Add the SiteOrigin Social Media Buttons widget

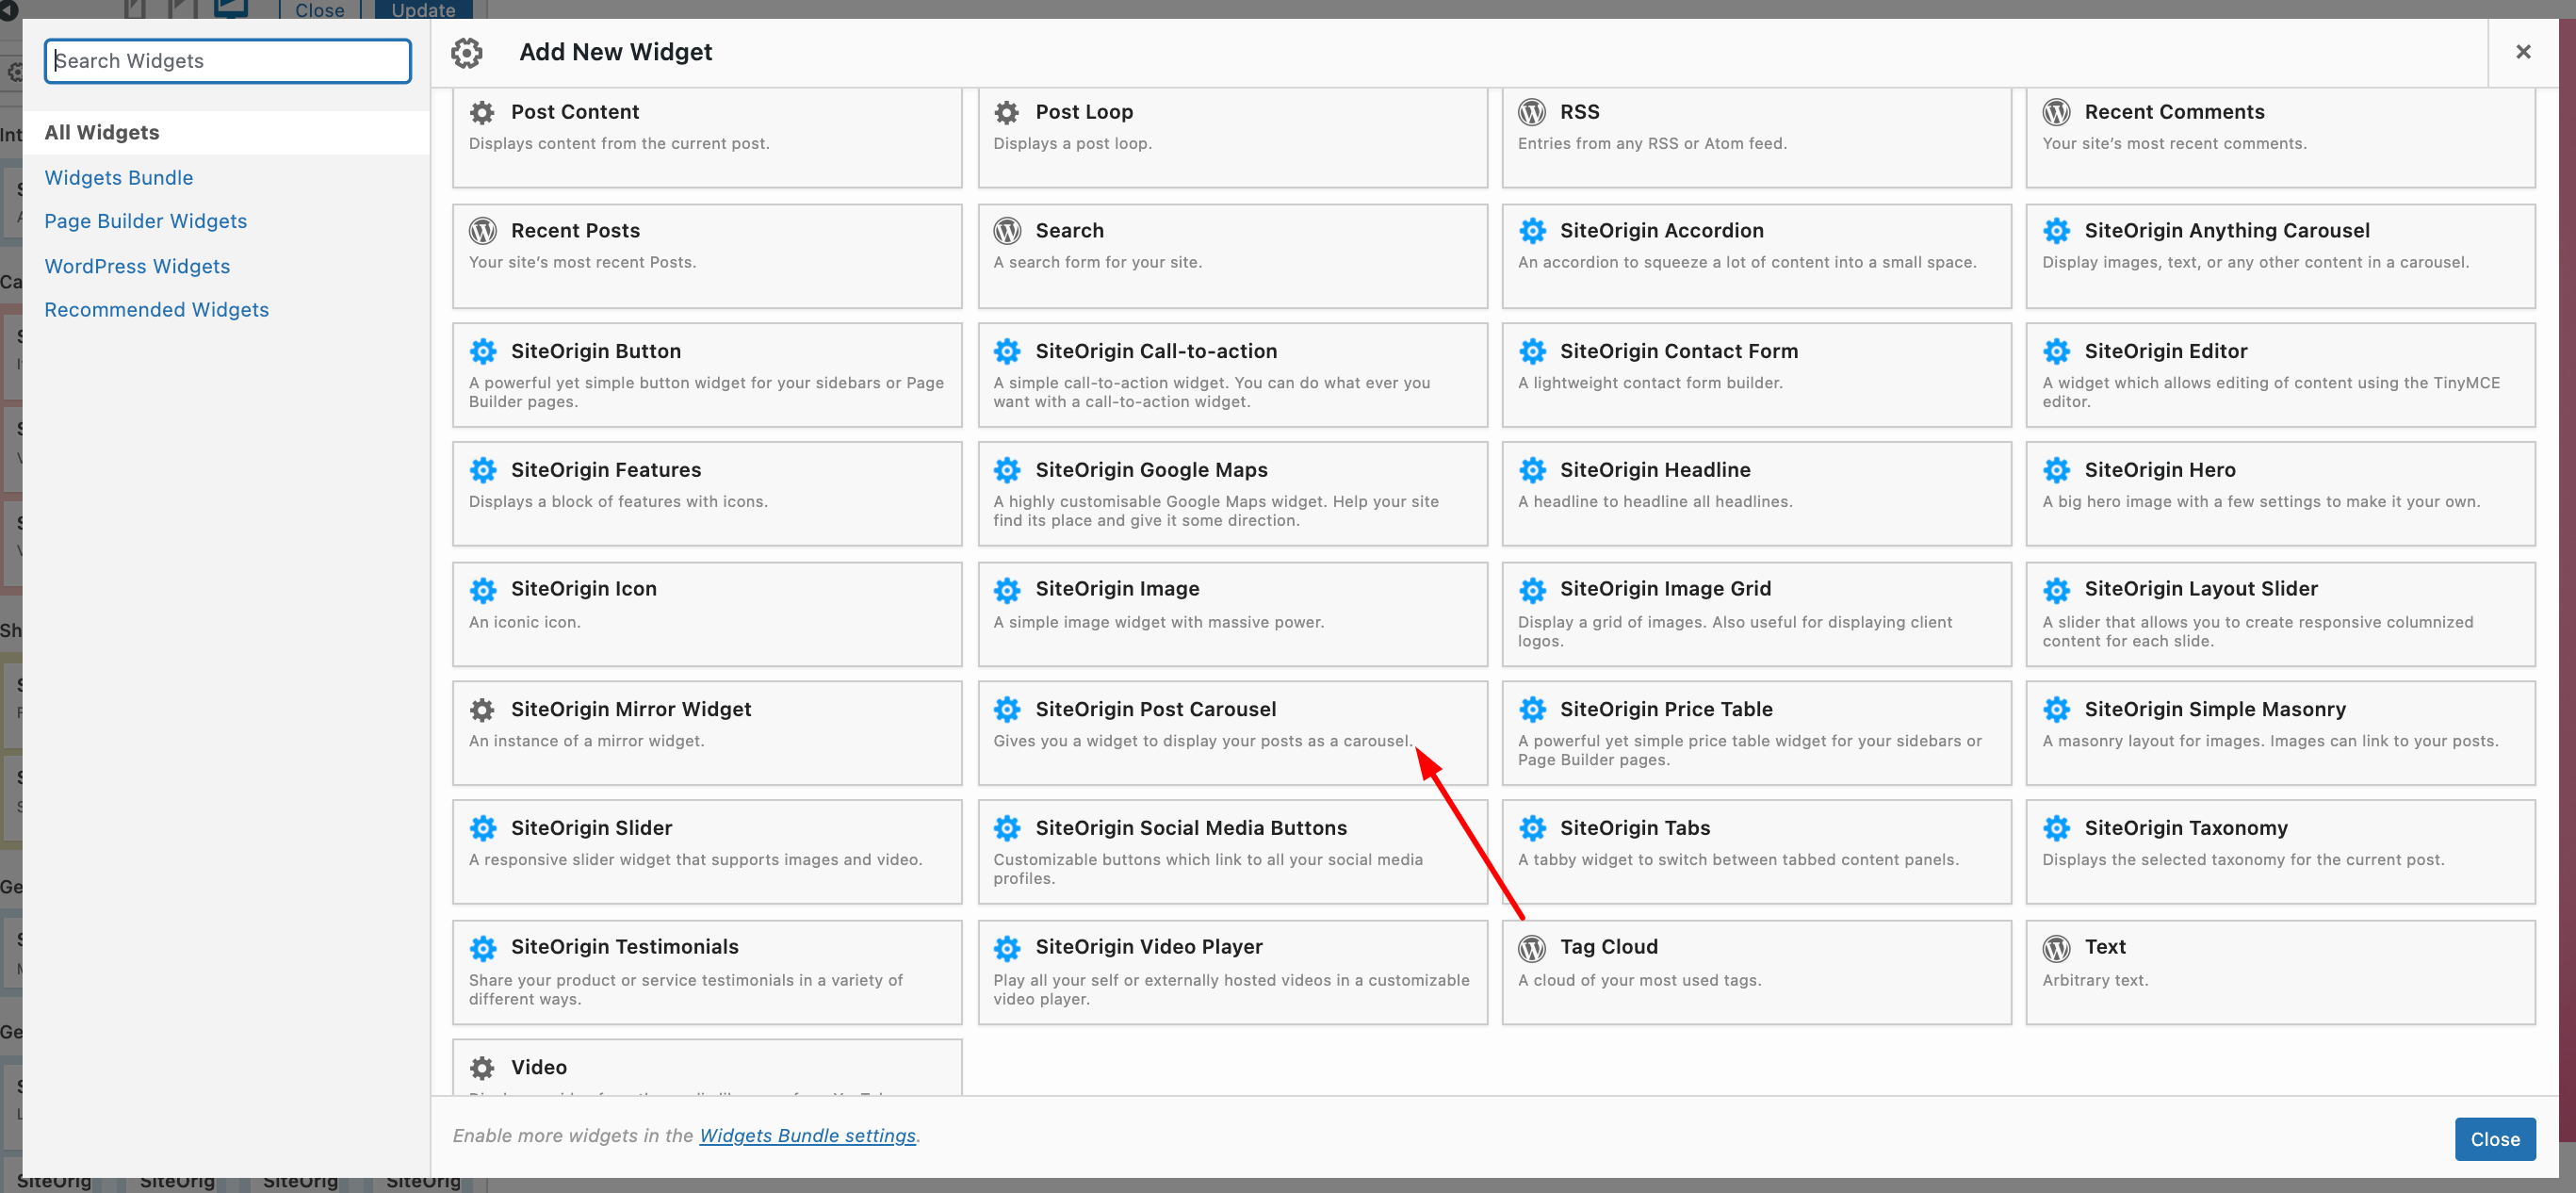[1232, 851]
